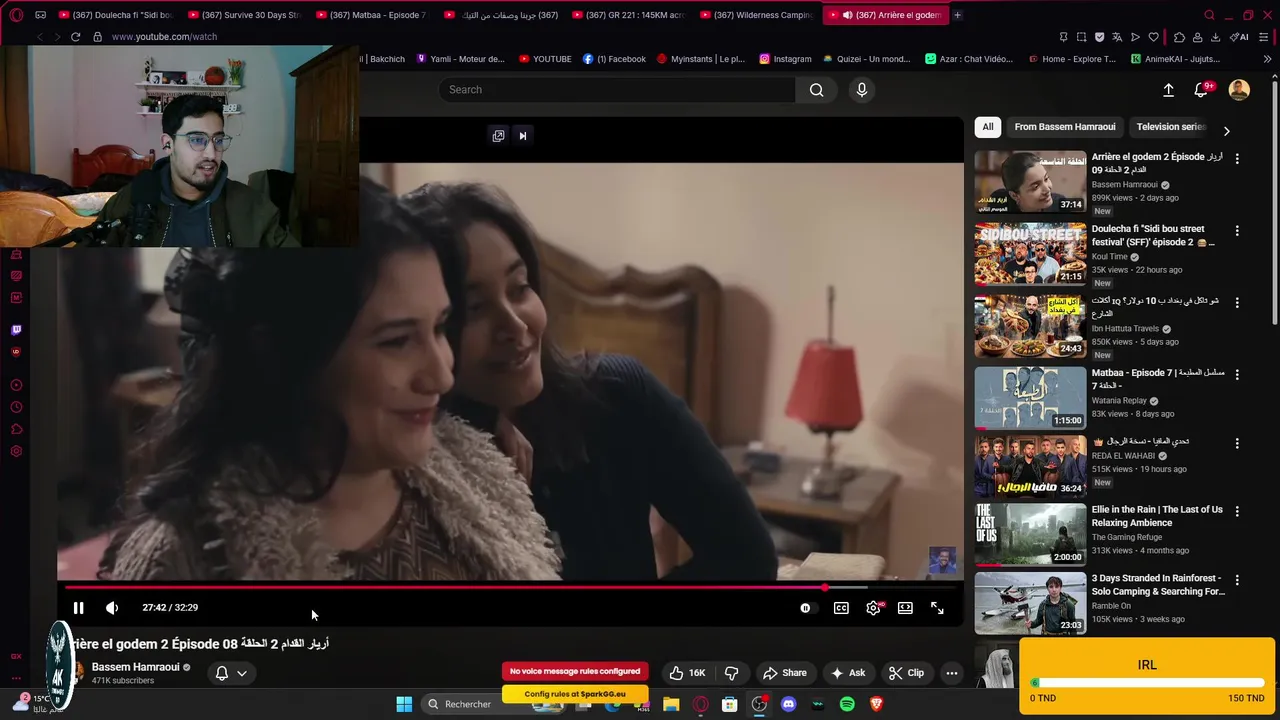
Task: Open options for Ibn Hattuta Travels video
Action: click(1237, 302)
